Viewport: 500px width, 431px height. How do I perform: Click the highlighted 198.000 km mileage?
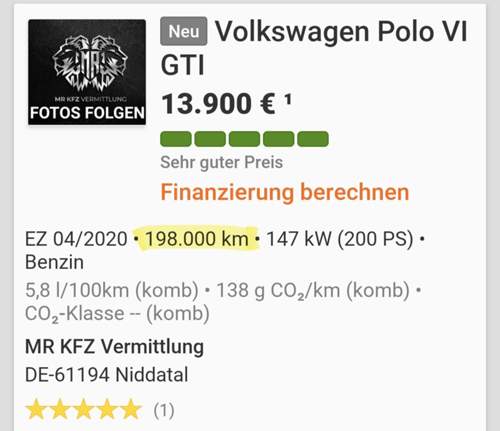197,239
